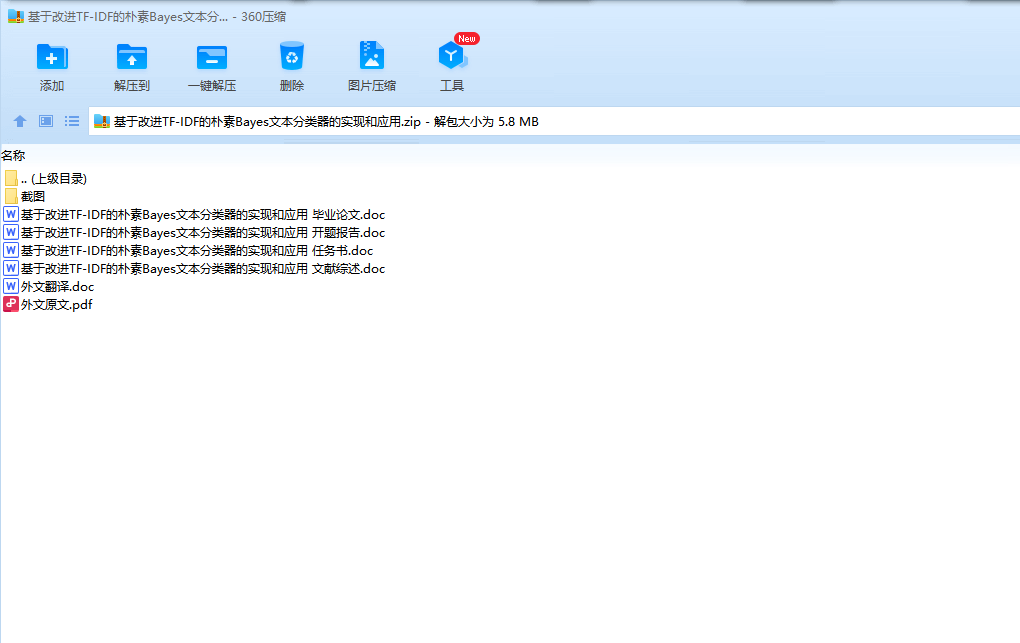Click the Word icon of 外文翻译.doc
The height and width of the screenshot is (643, 1020).
tap(10, 286)
